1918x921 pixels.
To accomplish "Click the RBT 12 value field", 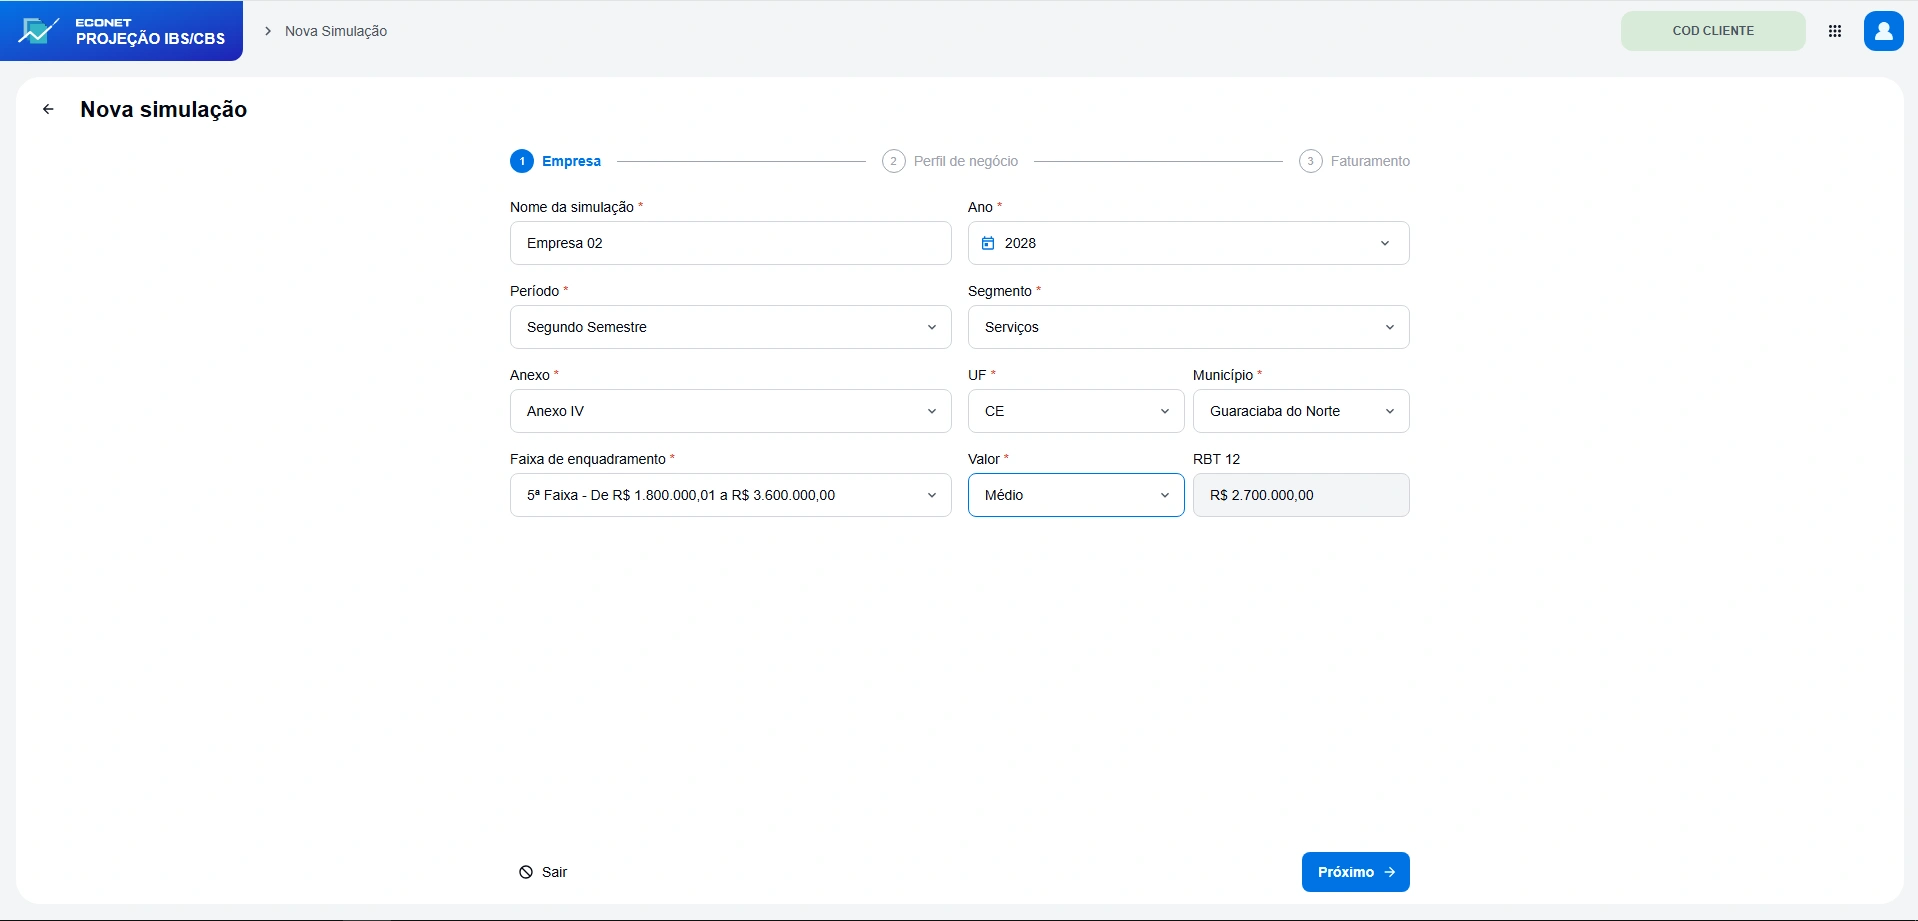I will pyautogui.click(x=1301, y=495).
